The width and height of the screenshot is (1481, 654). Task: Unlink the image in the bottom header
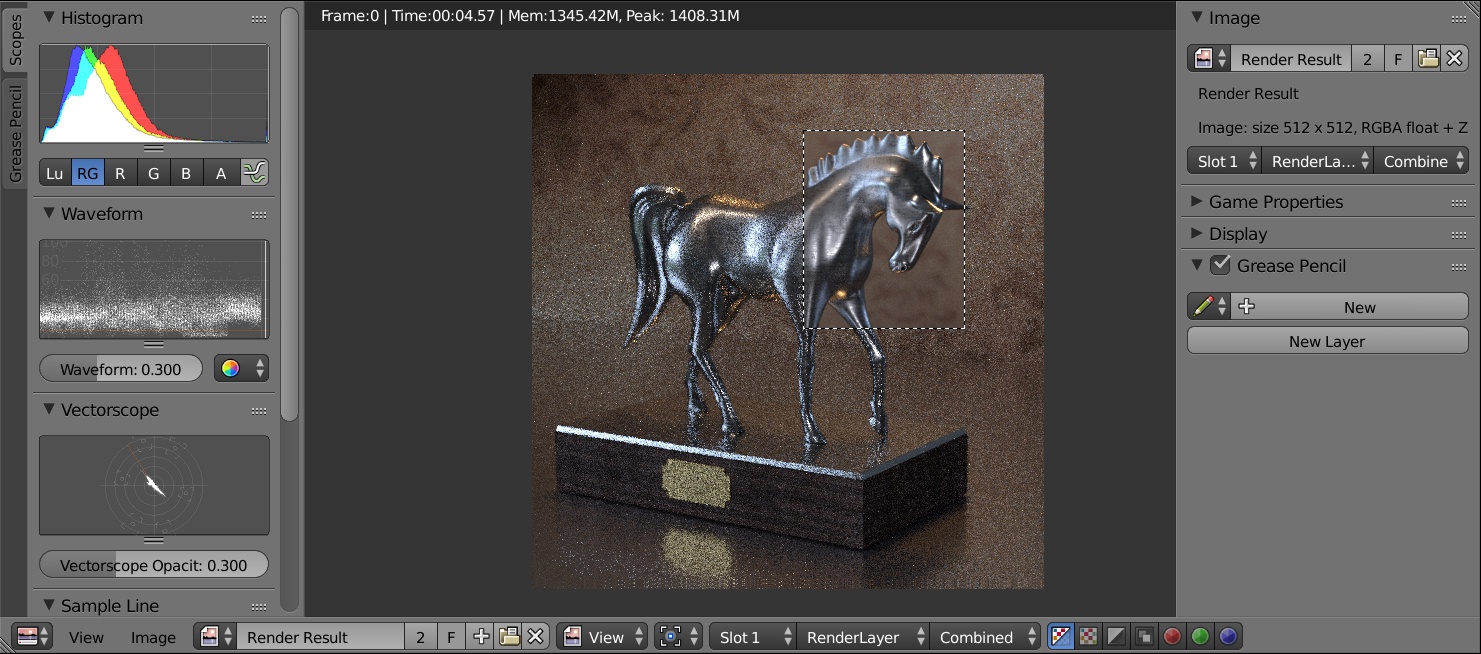536,637
